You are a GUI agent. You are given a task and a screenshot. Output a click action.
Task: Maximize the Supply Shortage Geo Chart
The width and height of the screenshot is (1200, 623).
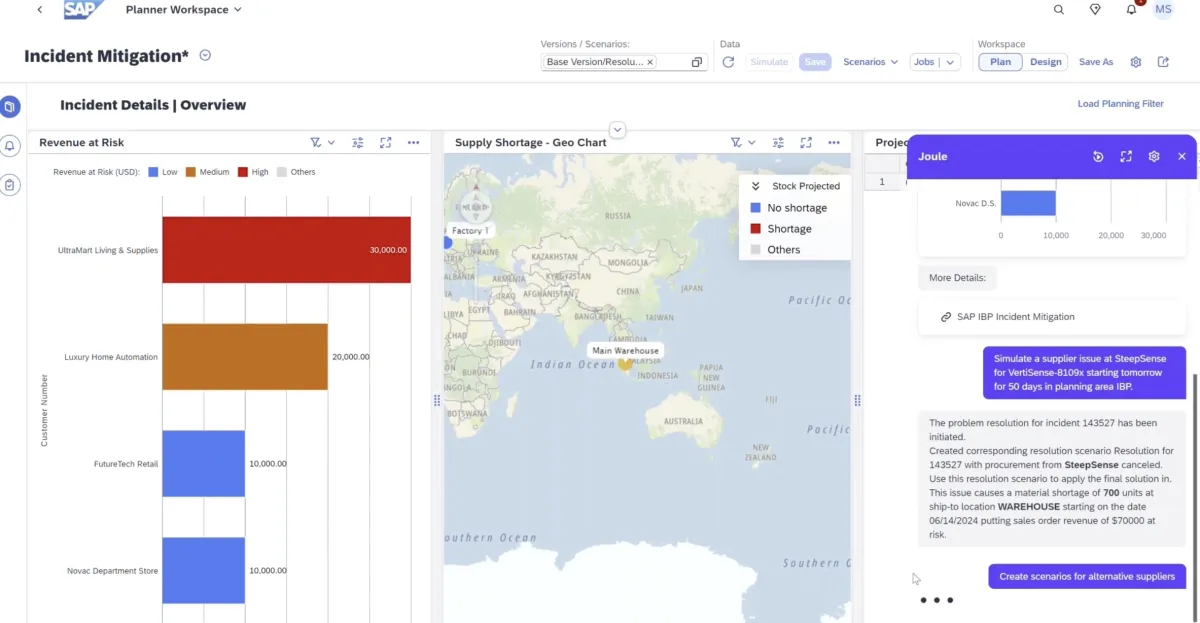[x=806, y=143]
